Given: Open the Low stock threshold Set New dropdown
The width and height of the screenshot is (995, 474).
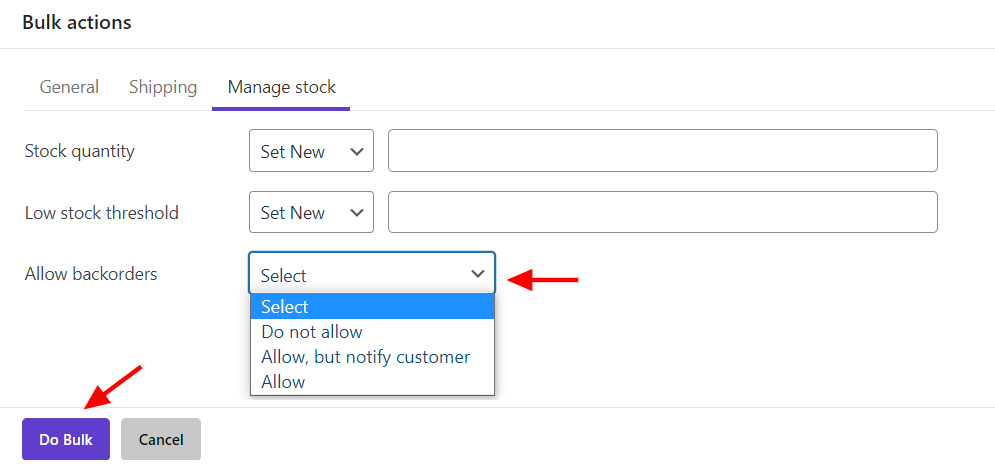Looking at the screenshot, I should [312, 212].
